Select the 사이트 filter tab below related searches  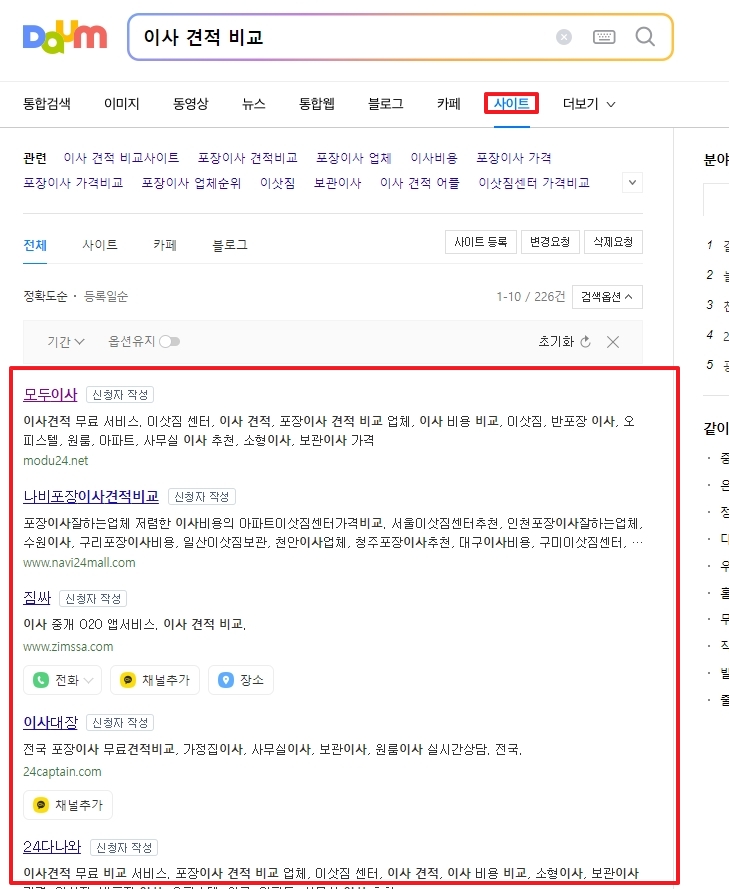100,245
